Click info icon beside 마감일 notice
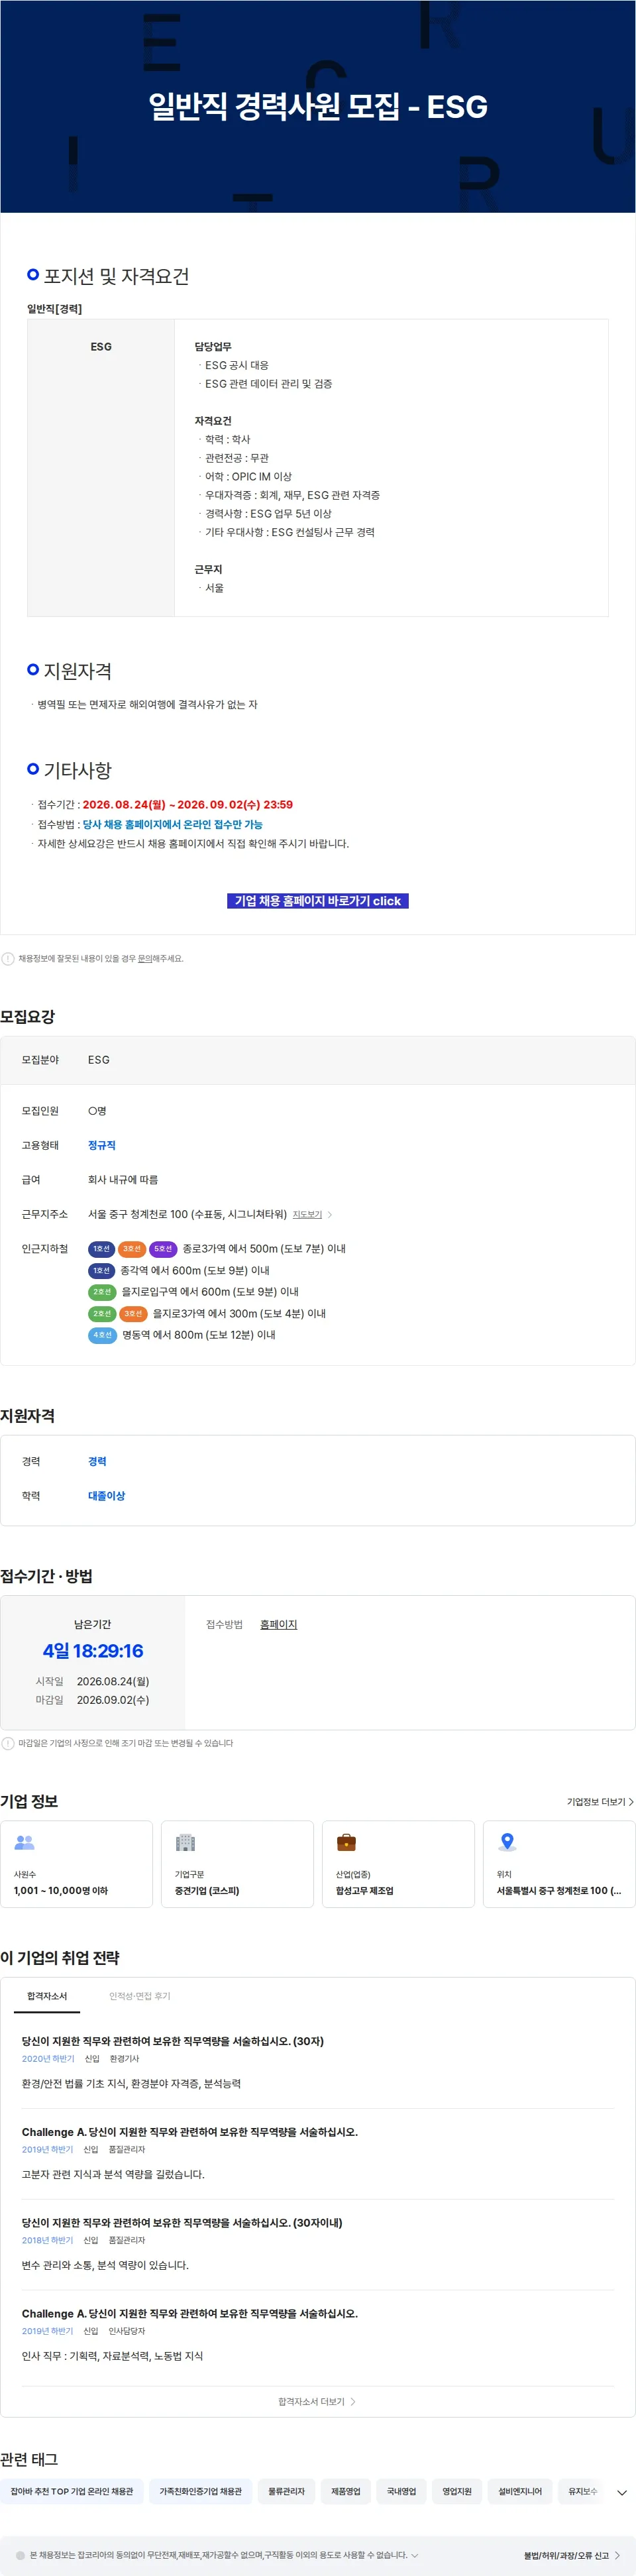Image resolution: width=636 pixels, height=2576 pixels. 8,1743
